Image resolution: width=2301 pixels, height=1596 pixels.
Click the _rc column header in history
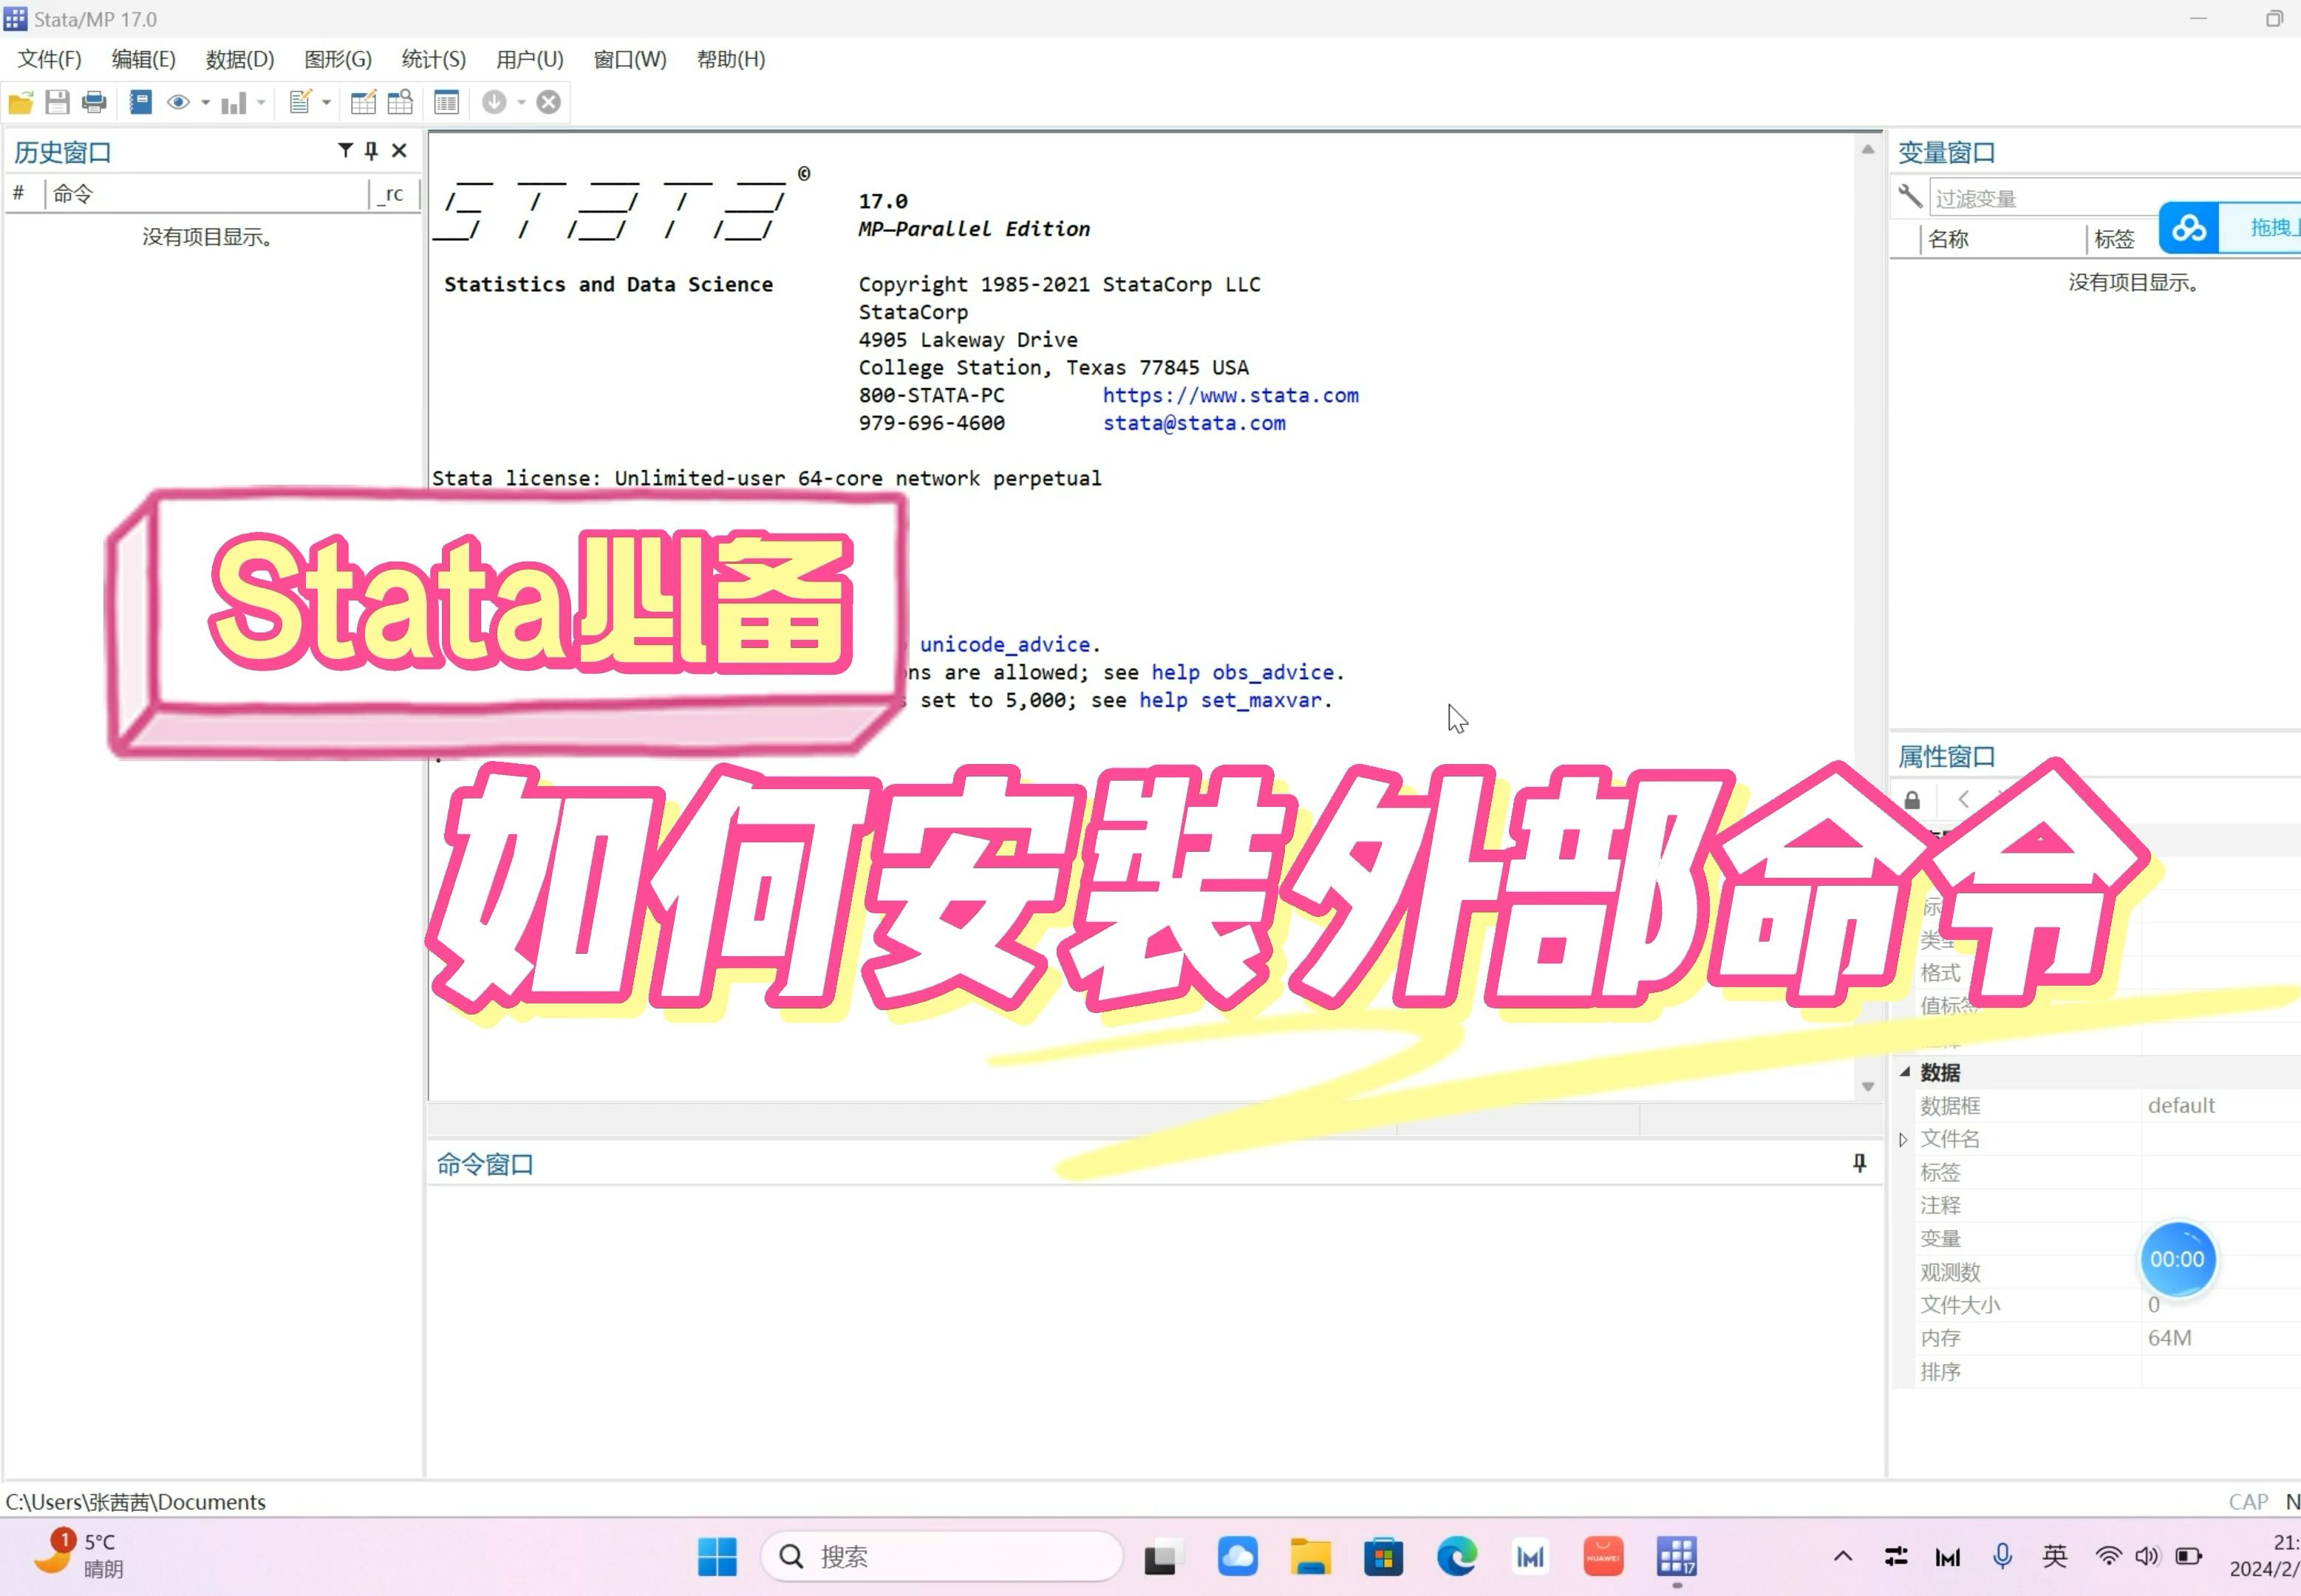(394, 194)
